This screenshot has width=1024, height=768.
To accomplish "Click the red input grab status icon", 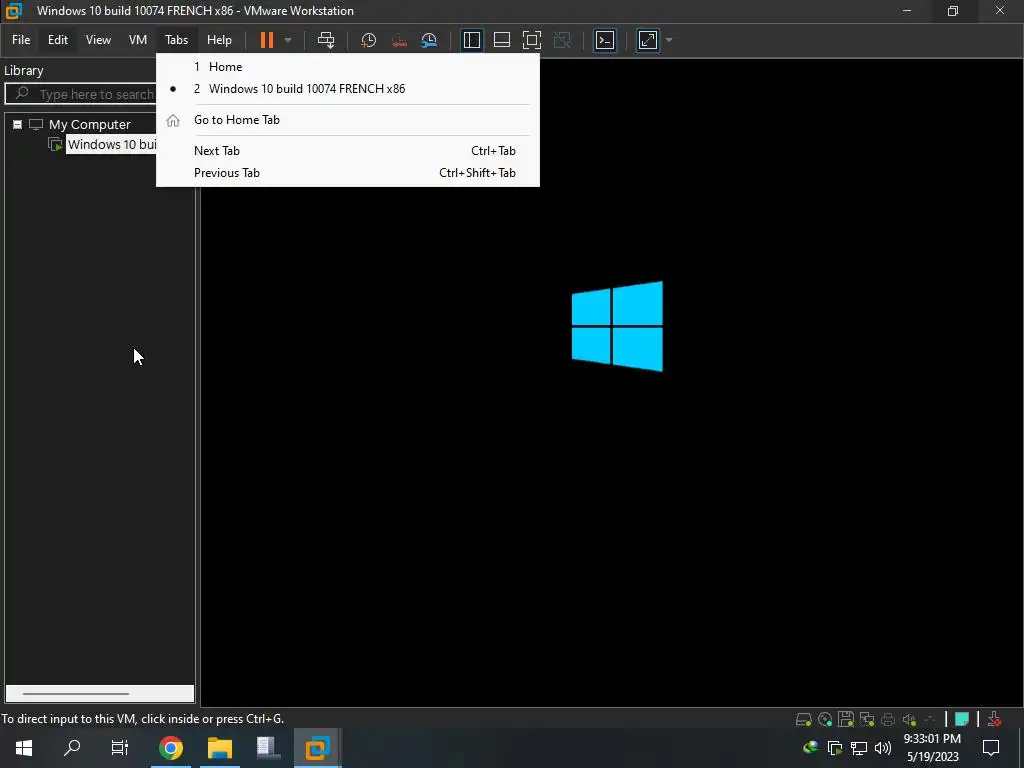I will [995, 719].
